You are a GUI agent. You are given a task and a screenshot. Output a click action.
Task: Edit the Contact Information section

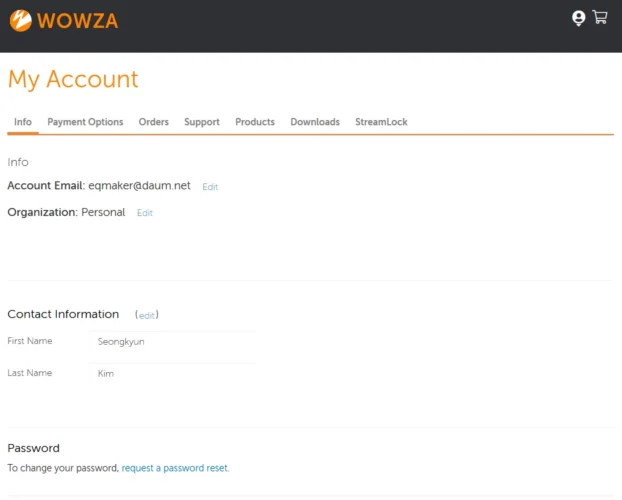click(147, 315)
